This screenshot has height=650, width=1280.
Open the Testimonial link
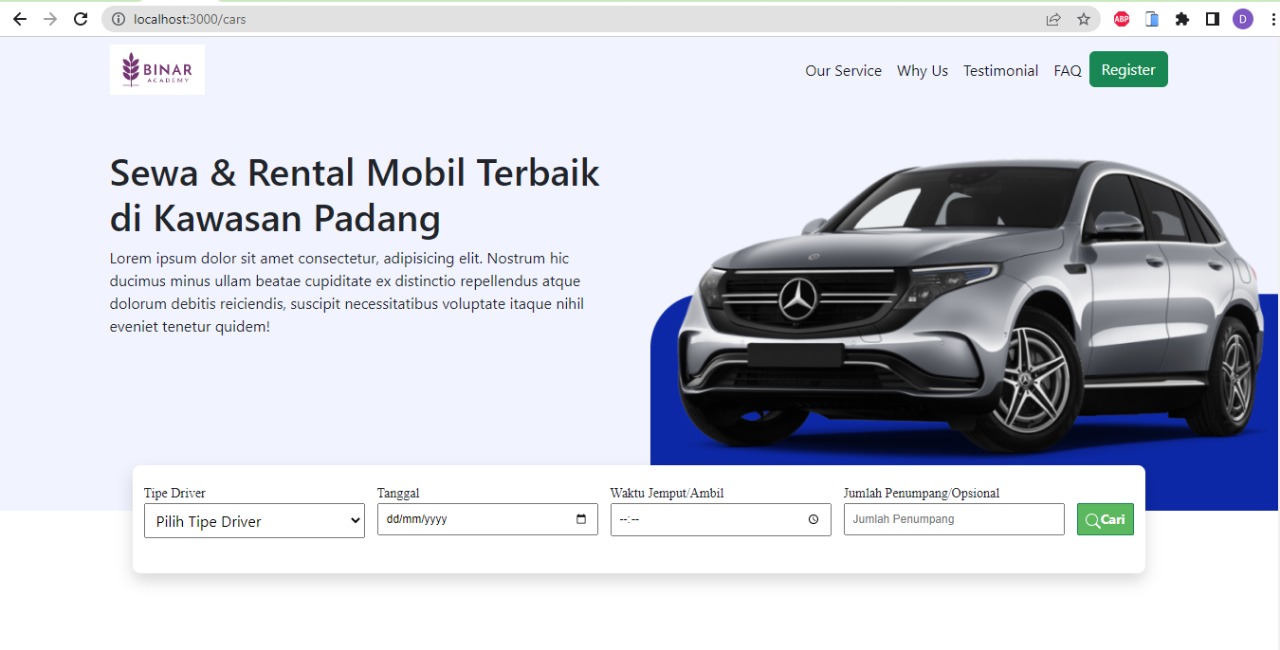click(1000, 70)
